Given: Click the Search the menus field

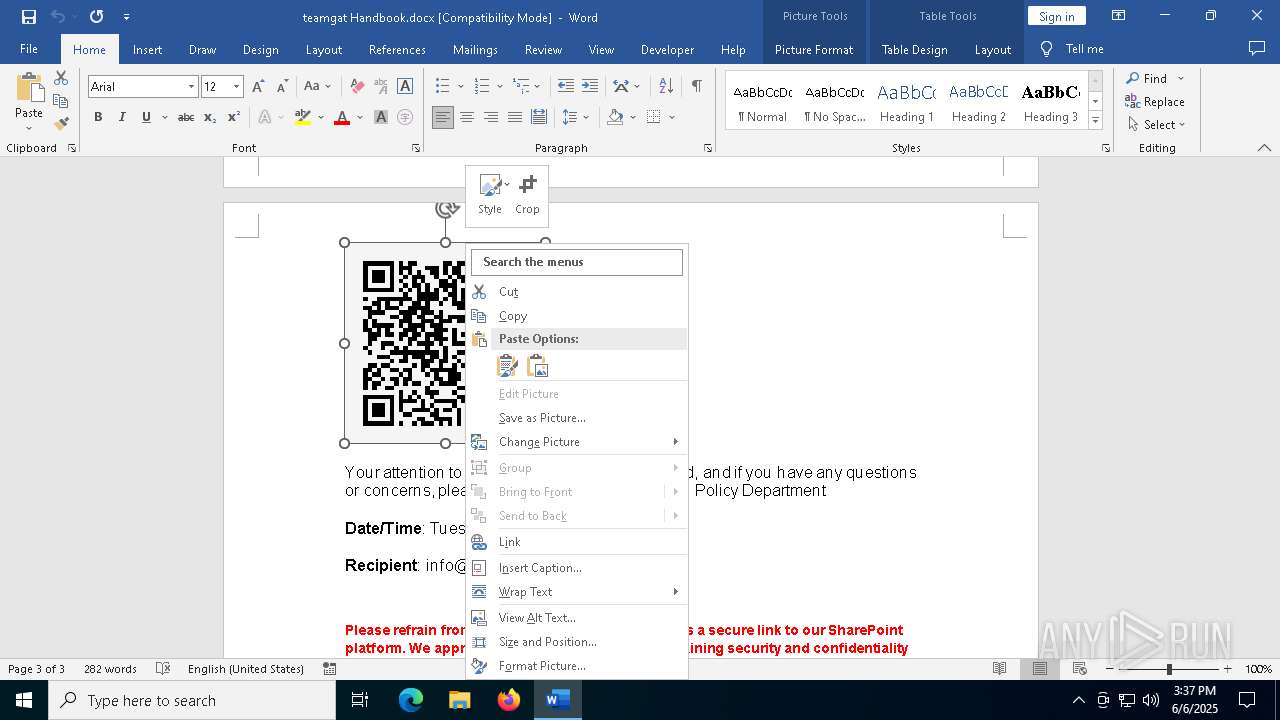Looking at the screenshot, I should coord(577,262).
